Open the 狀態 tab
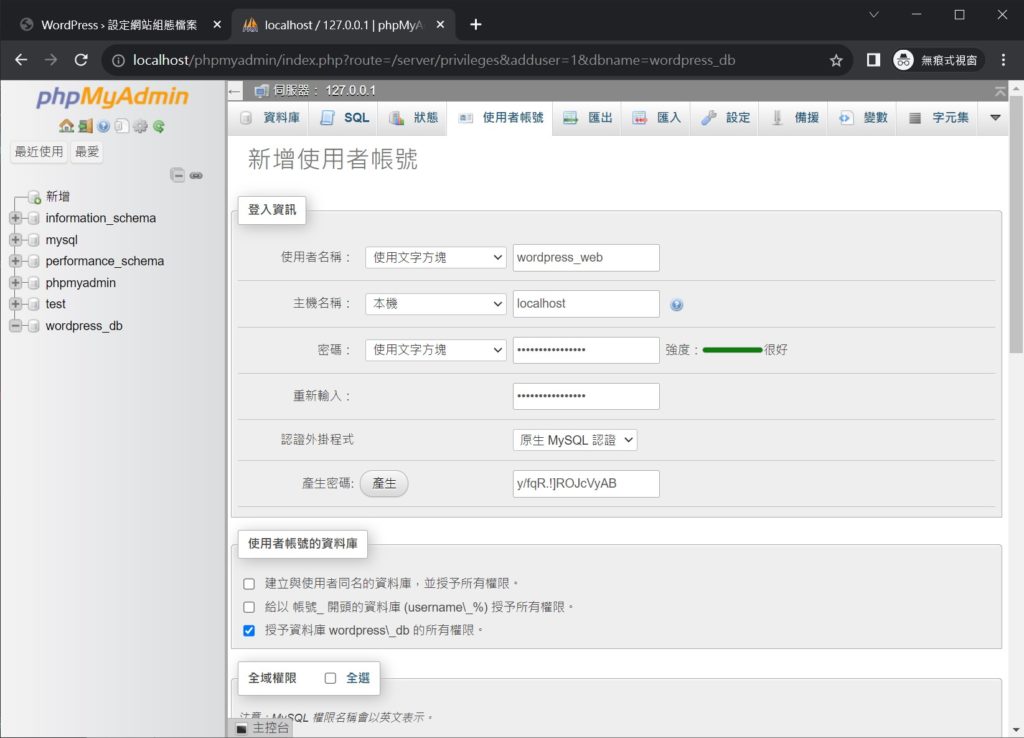Image resolution: width=1024 pixels, height=738 pixels. pyautogui.click(x=413, y=118)
